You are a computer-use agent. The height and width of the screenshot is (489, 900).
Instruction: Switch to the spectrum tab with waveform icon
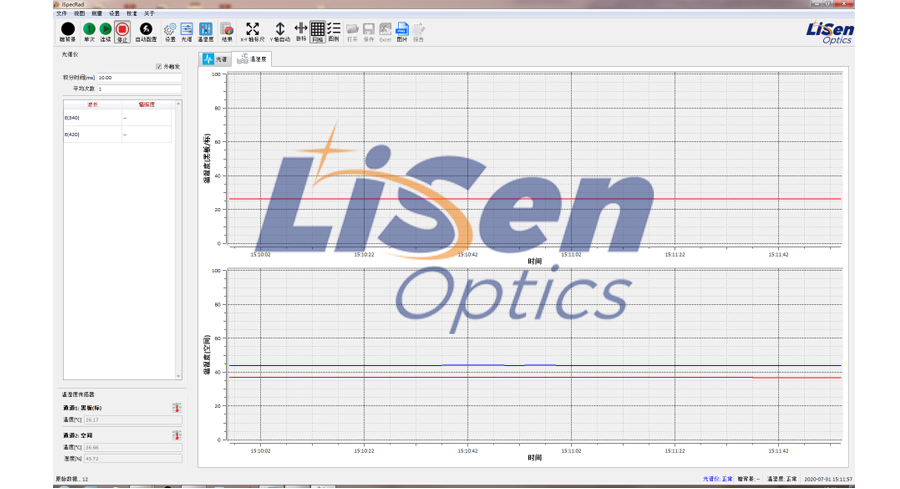(215, 59)
